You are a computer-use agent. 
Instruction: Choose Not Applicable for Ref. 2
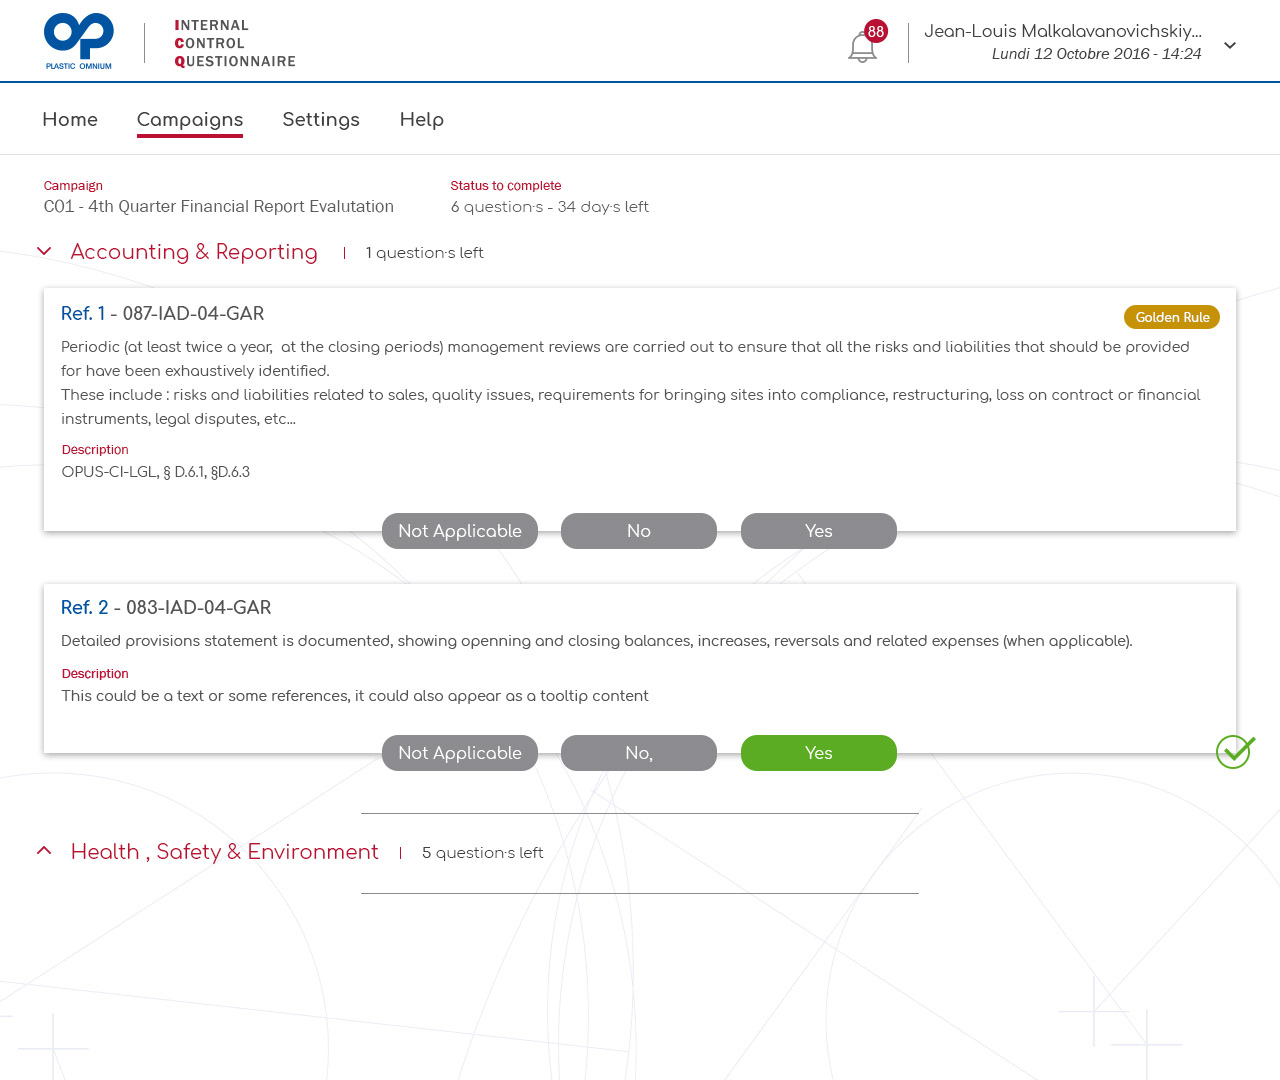click(459, 753)
